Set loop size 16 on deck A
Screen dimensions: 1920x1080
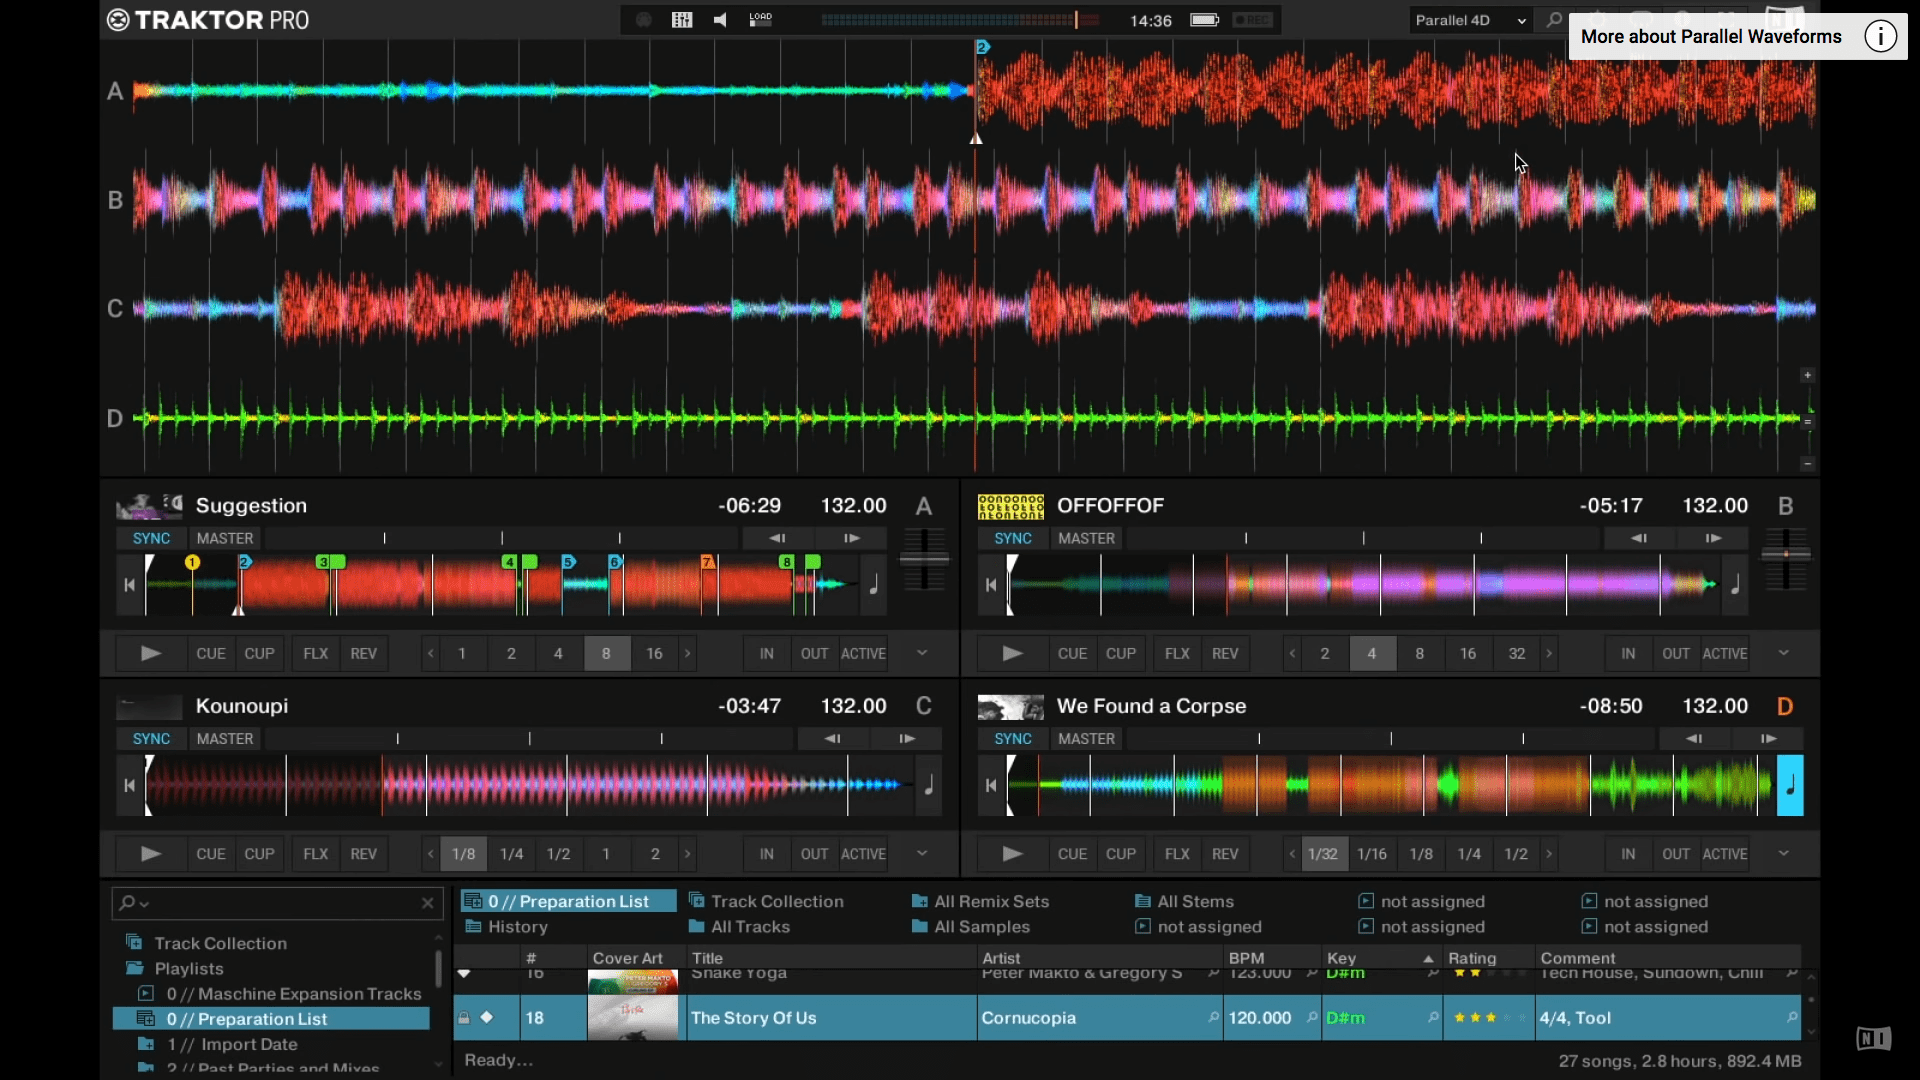point(654,653)
